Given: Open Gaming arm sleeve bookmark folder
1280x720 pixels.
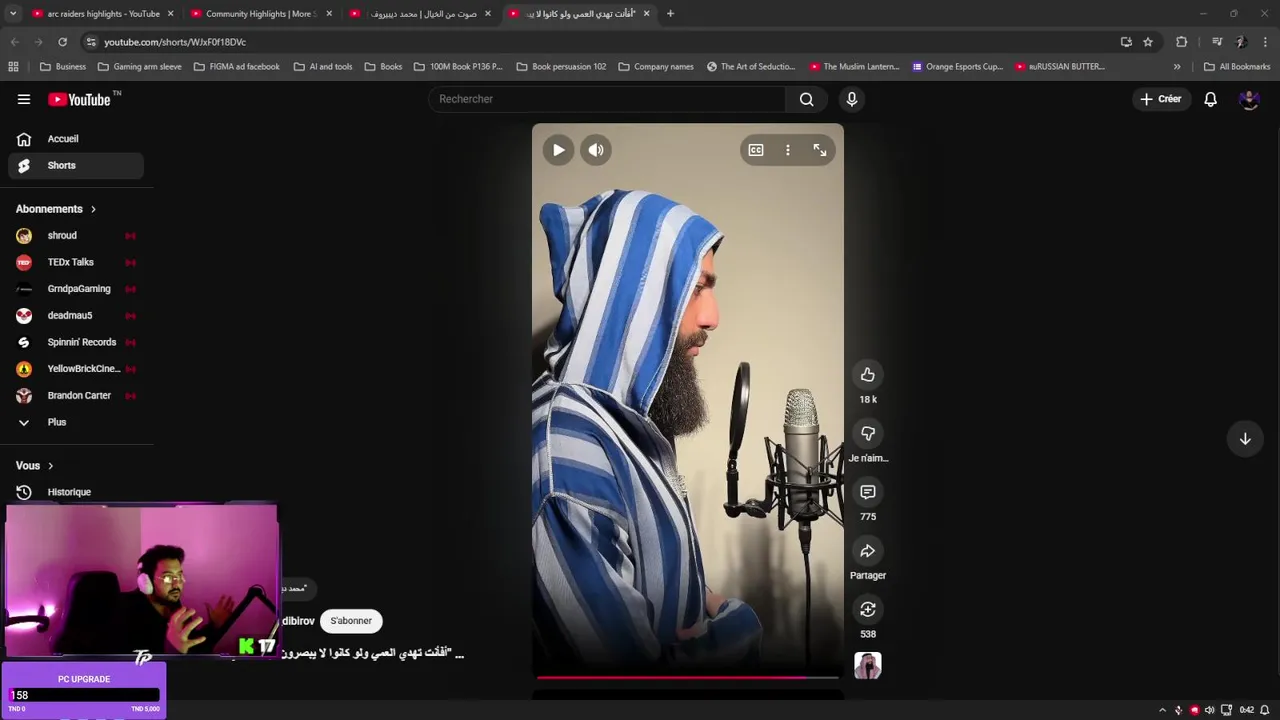Looking at the screenshot, I should [x=139, y=67].
